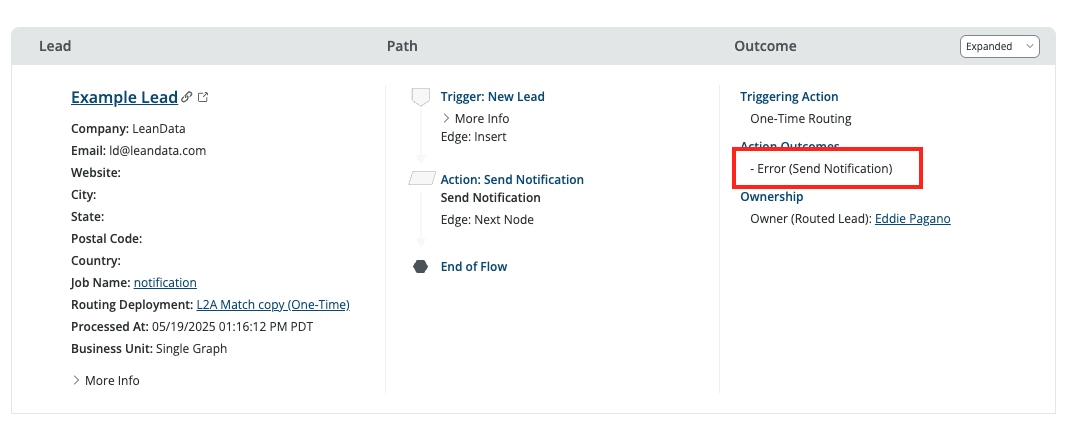Open the Example Lead record link

tap(124, 98)
